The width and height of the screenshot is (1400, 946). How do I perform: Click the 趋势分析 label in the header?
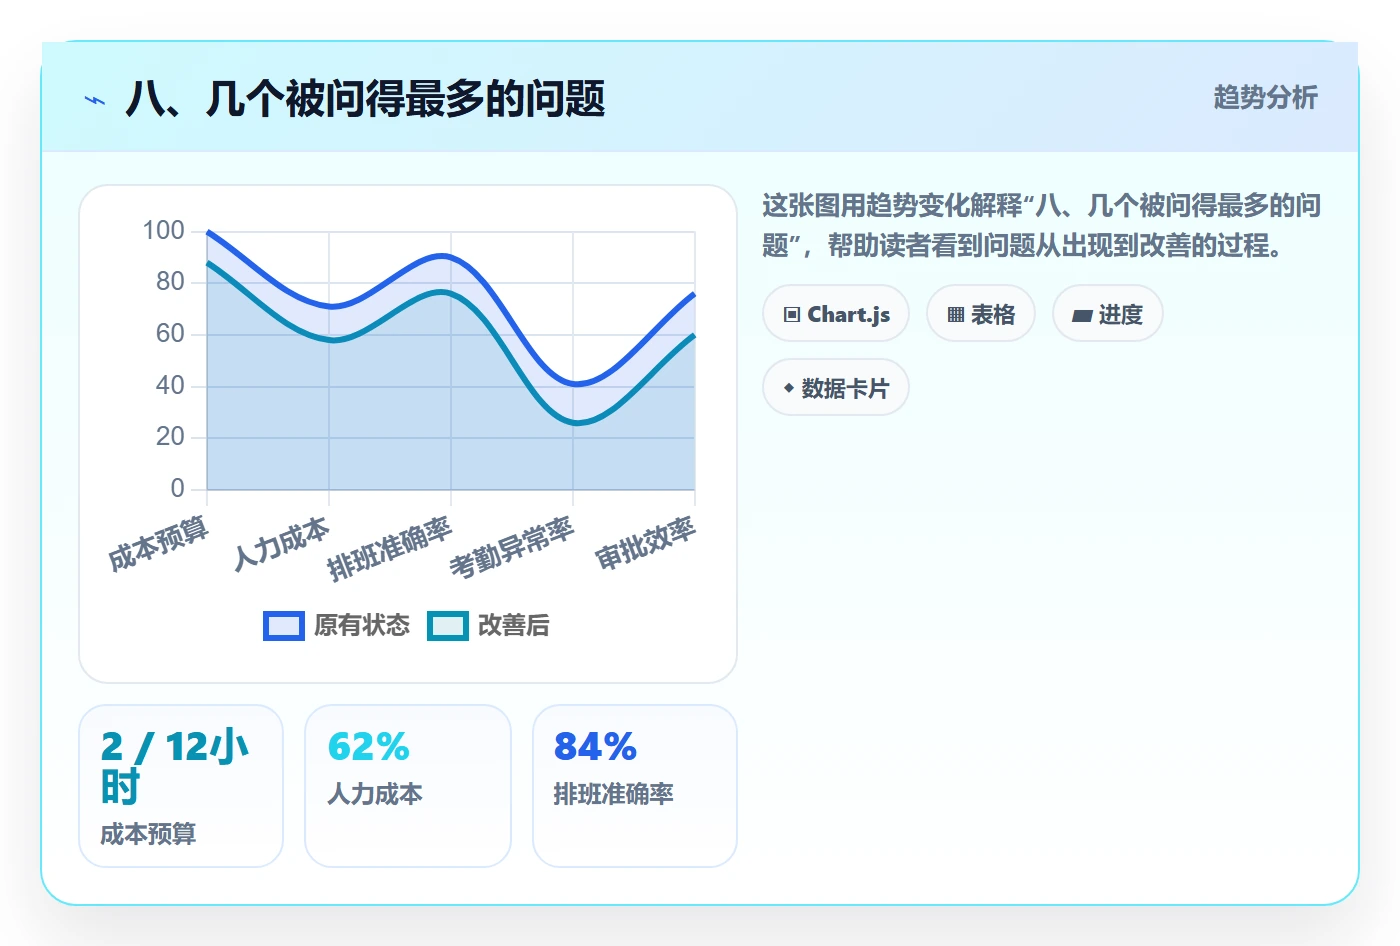1266,97
